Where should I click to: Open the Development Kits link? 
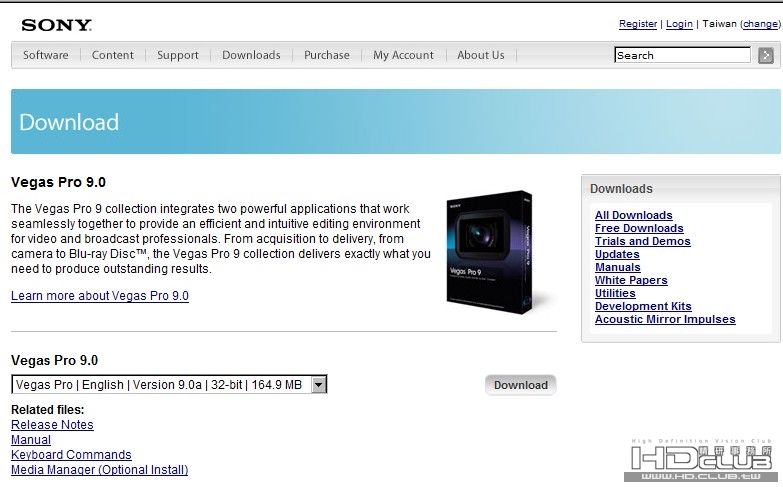[643, 306]
